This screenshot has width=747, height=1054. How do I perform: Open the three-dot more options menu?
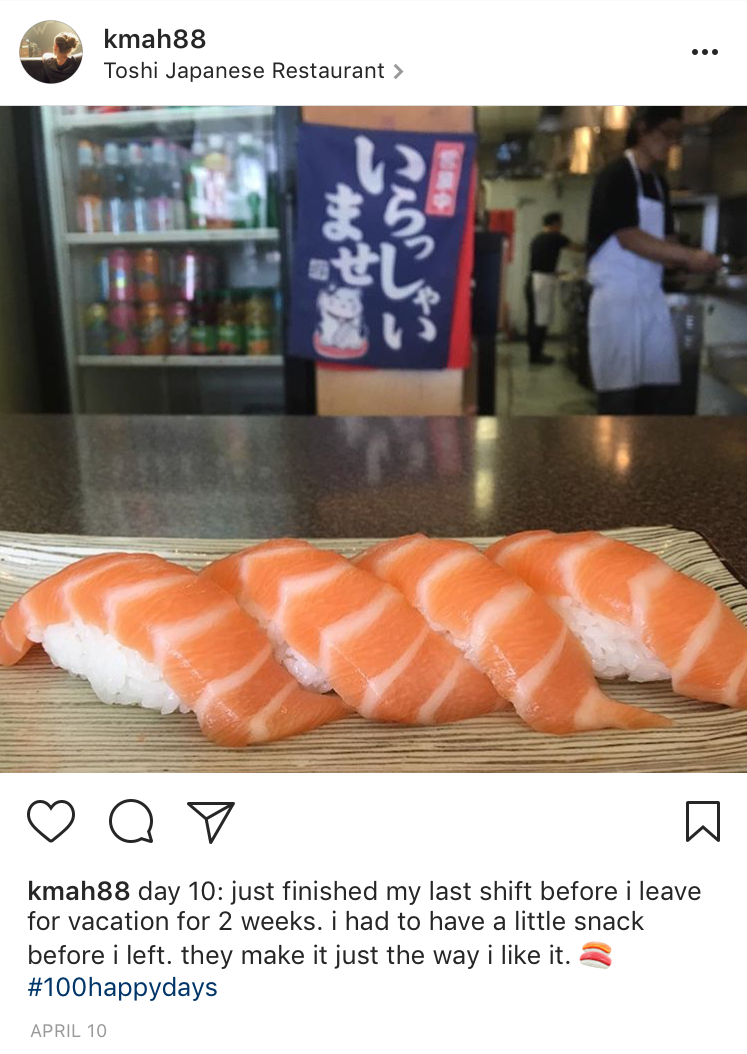click(x=705, y=52)
